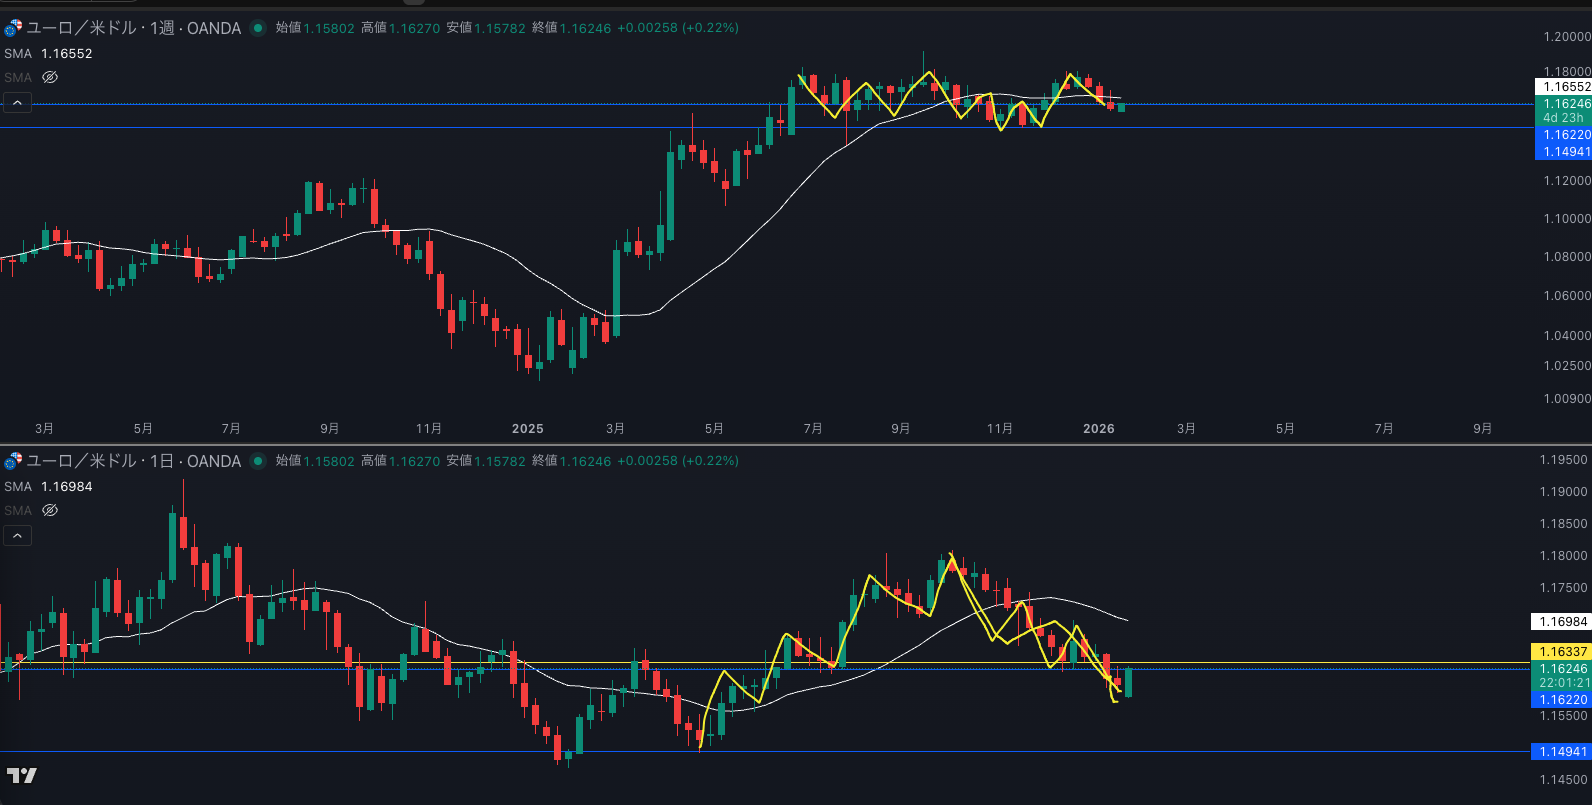Click the 2025 label on the time axis
This screenshot has height=805, width=1592.
pyautogui.click(x=527, y=428)
